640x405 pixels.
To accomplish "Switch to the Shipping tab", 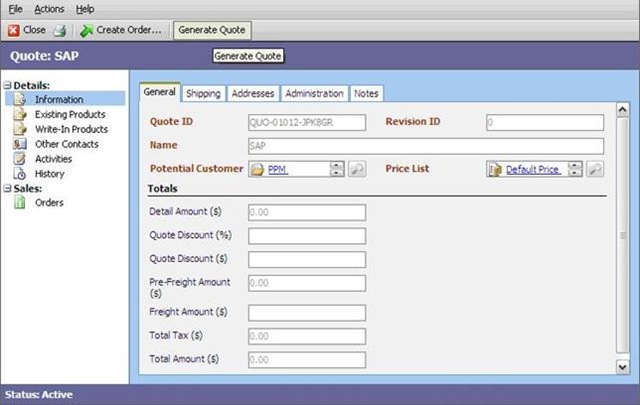I will click(203, 93).
